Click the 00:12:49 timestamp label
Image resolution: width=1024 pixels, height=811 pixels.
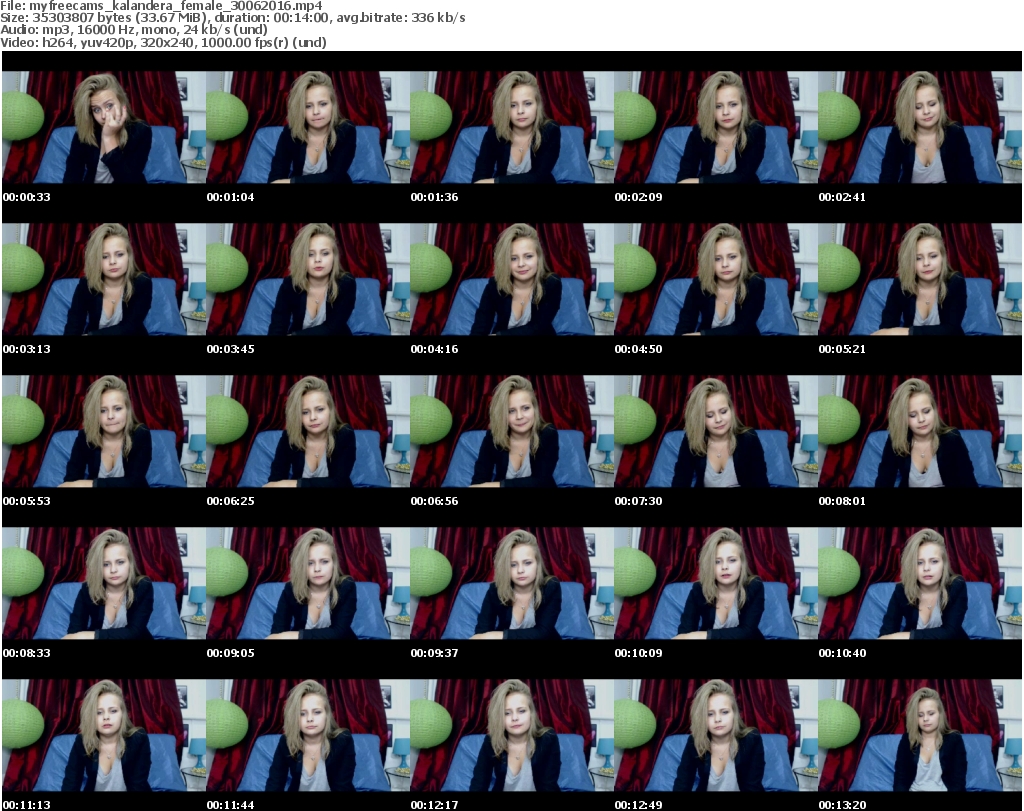[638, 805]
